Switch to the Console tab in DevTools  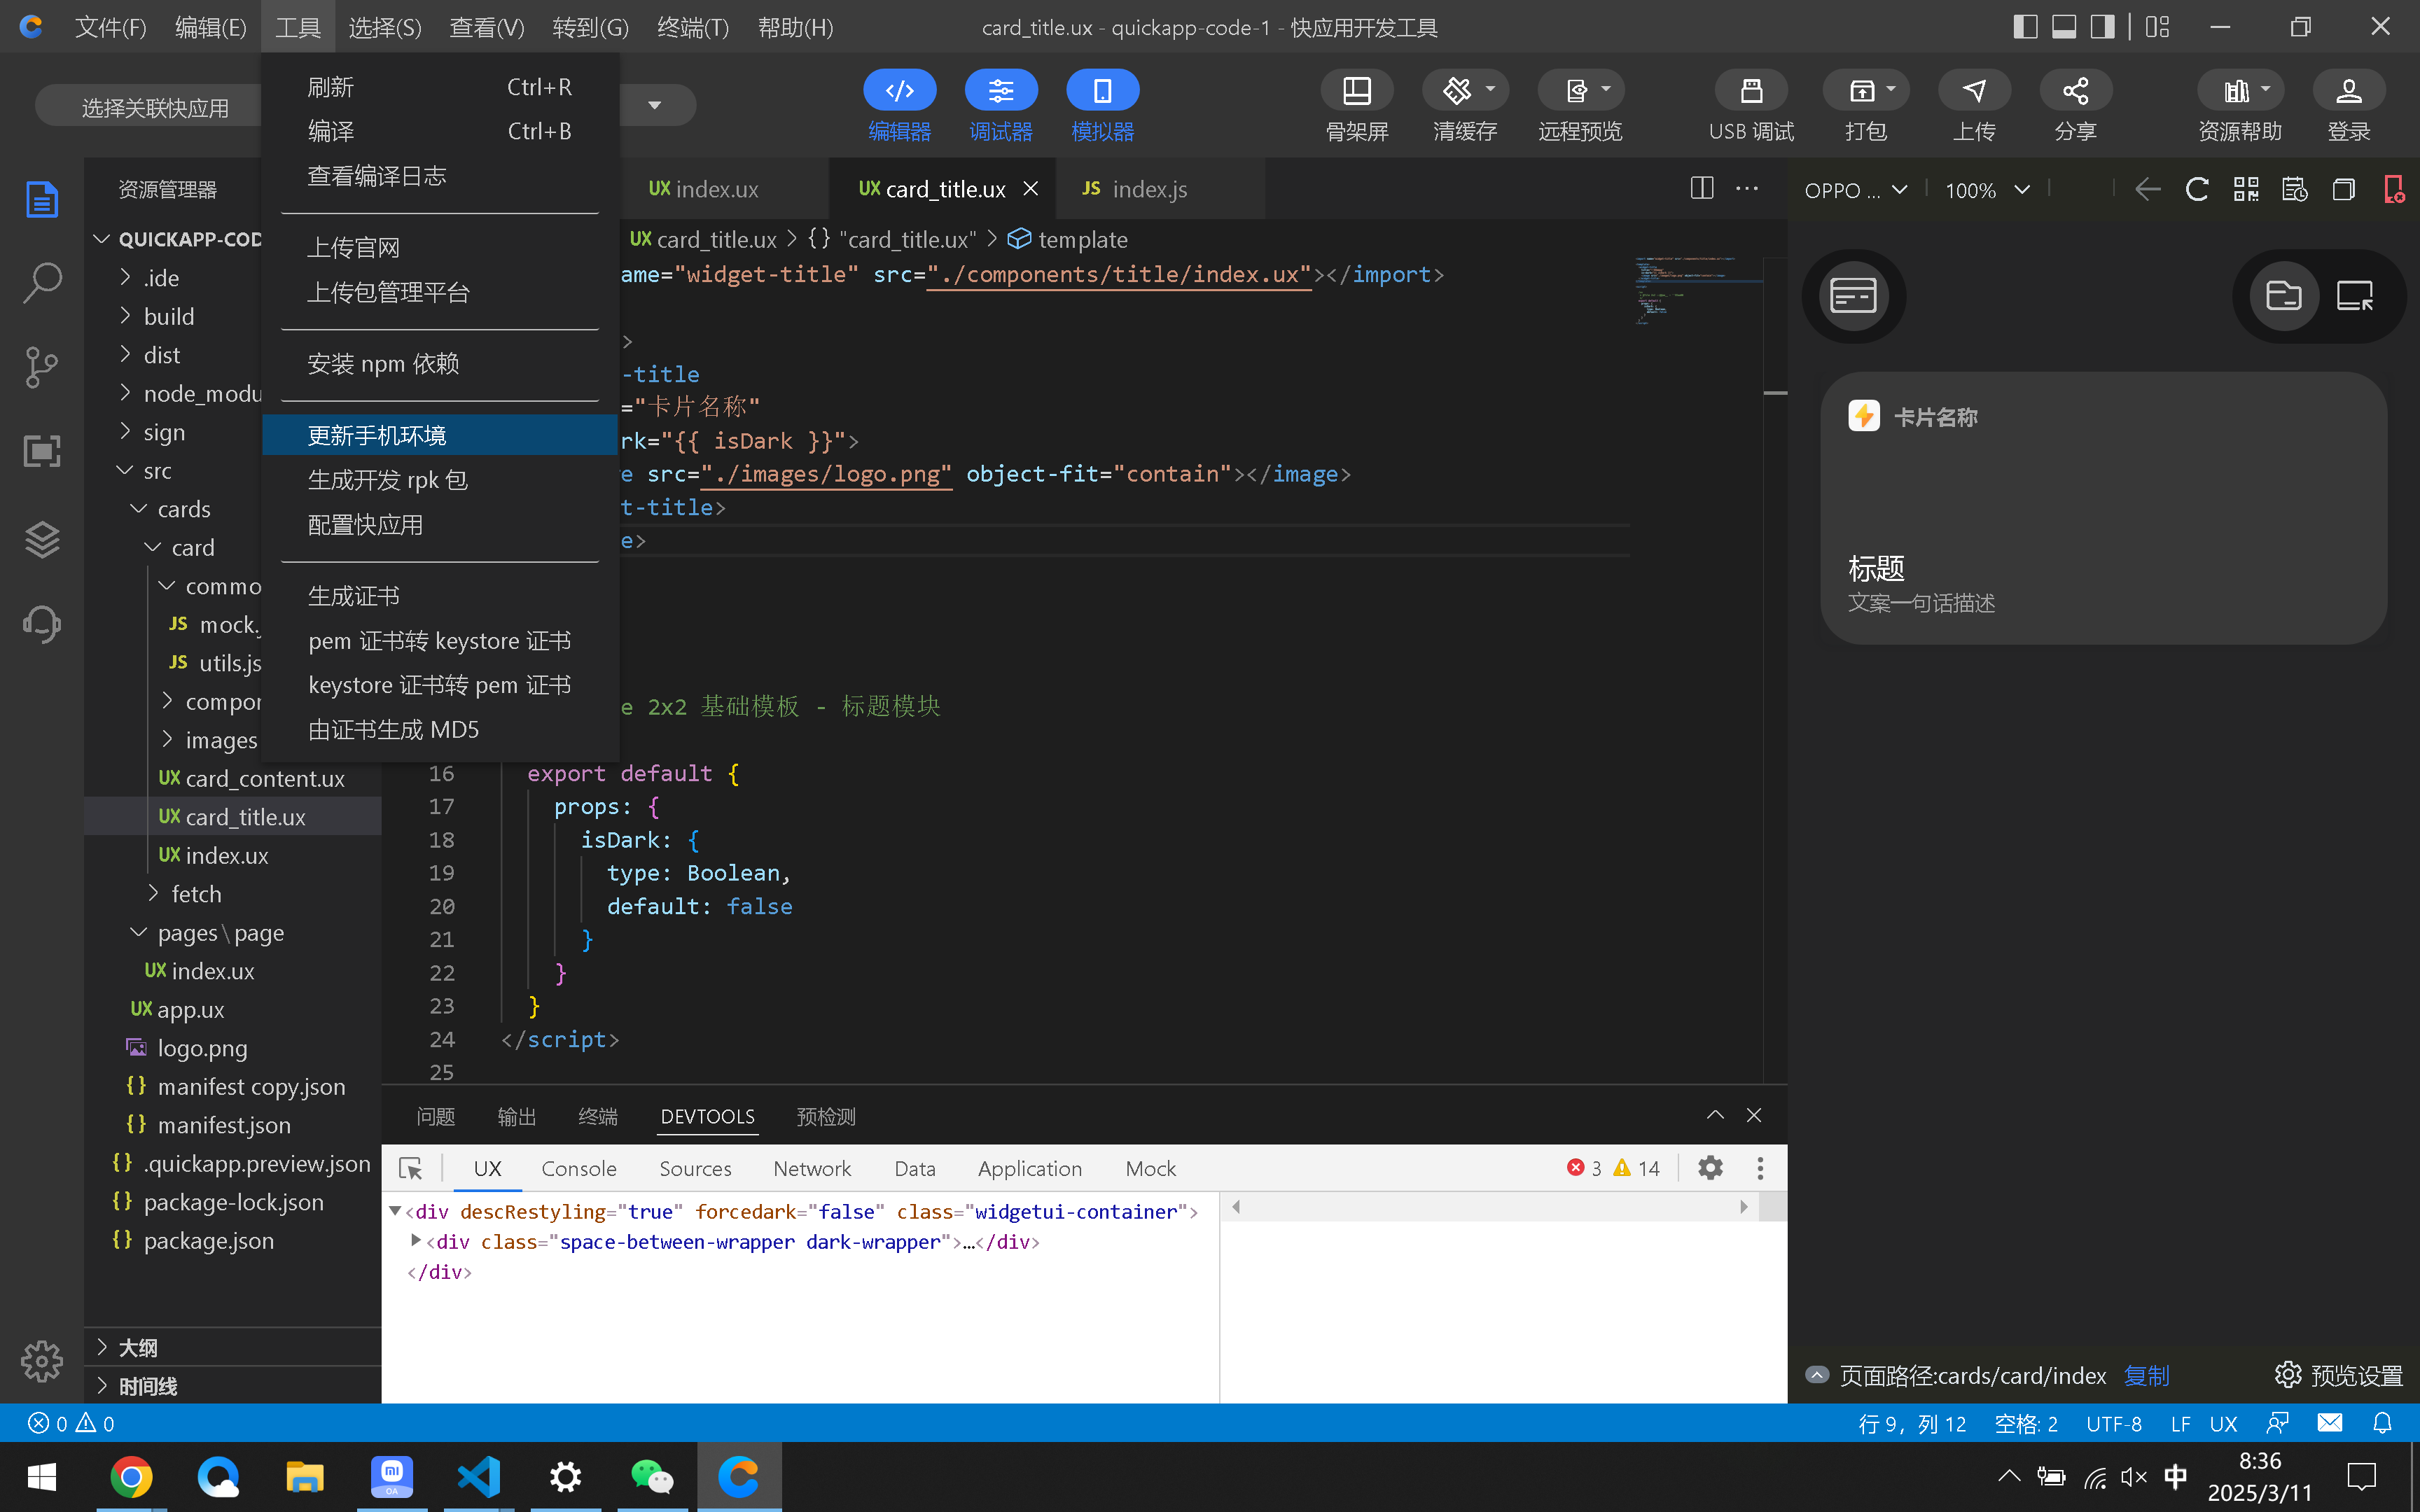click(578, 1168)
